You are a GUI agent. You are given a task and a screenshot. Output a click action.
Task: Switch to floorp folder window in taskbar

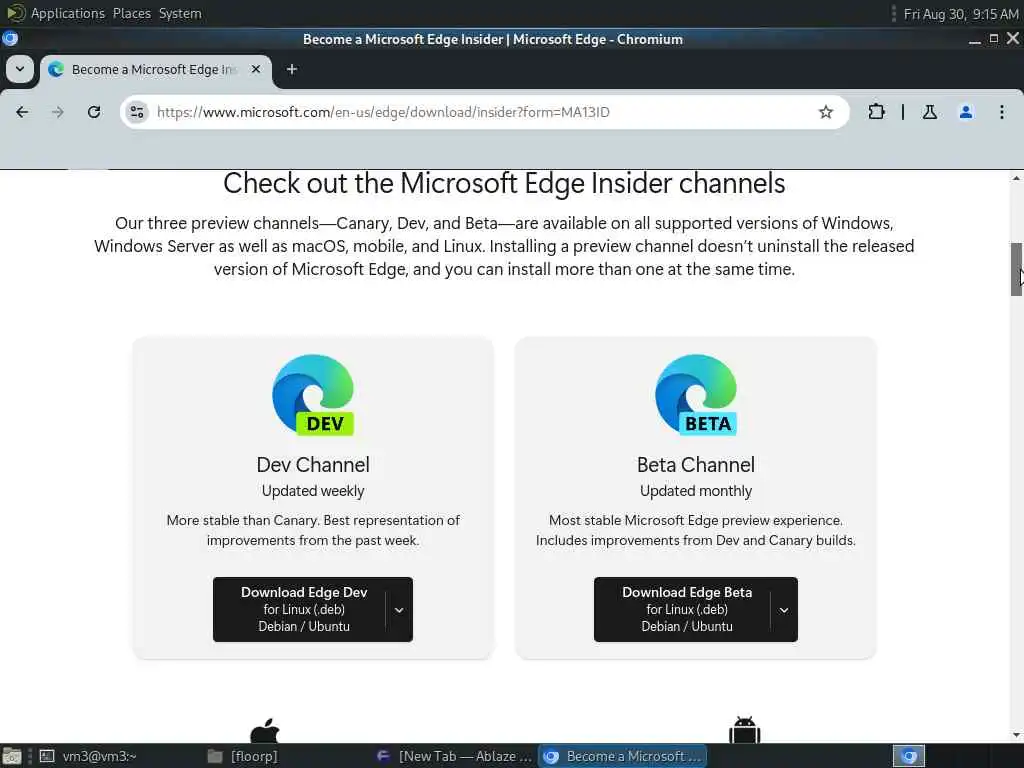click(x=243, y=756)
